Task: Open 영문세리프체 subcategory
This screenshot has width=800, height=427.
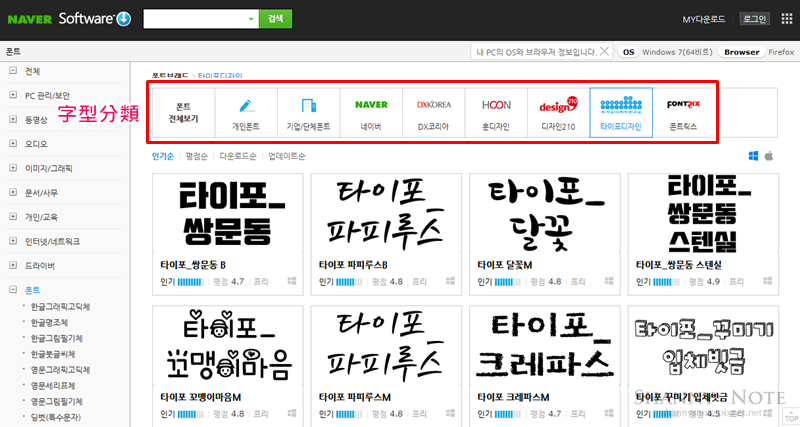Action: 53,386
